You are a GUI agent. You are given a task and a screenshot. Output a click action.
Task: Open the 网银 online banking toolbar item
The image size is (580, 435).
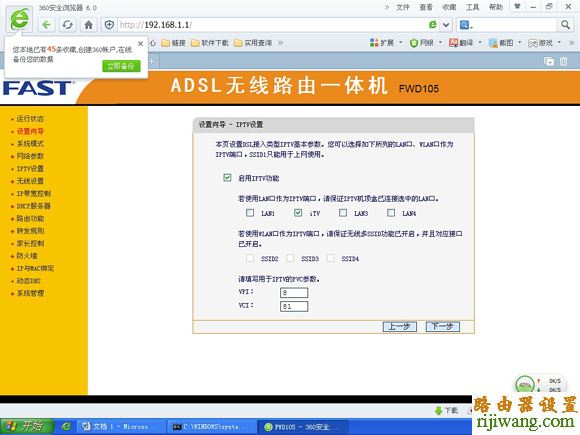(421, 43)
